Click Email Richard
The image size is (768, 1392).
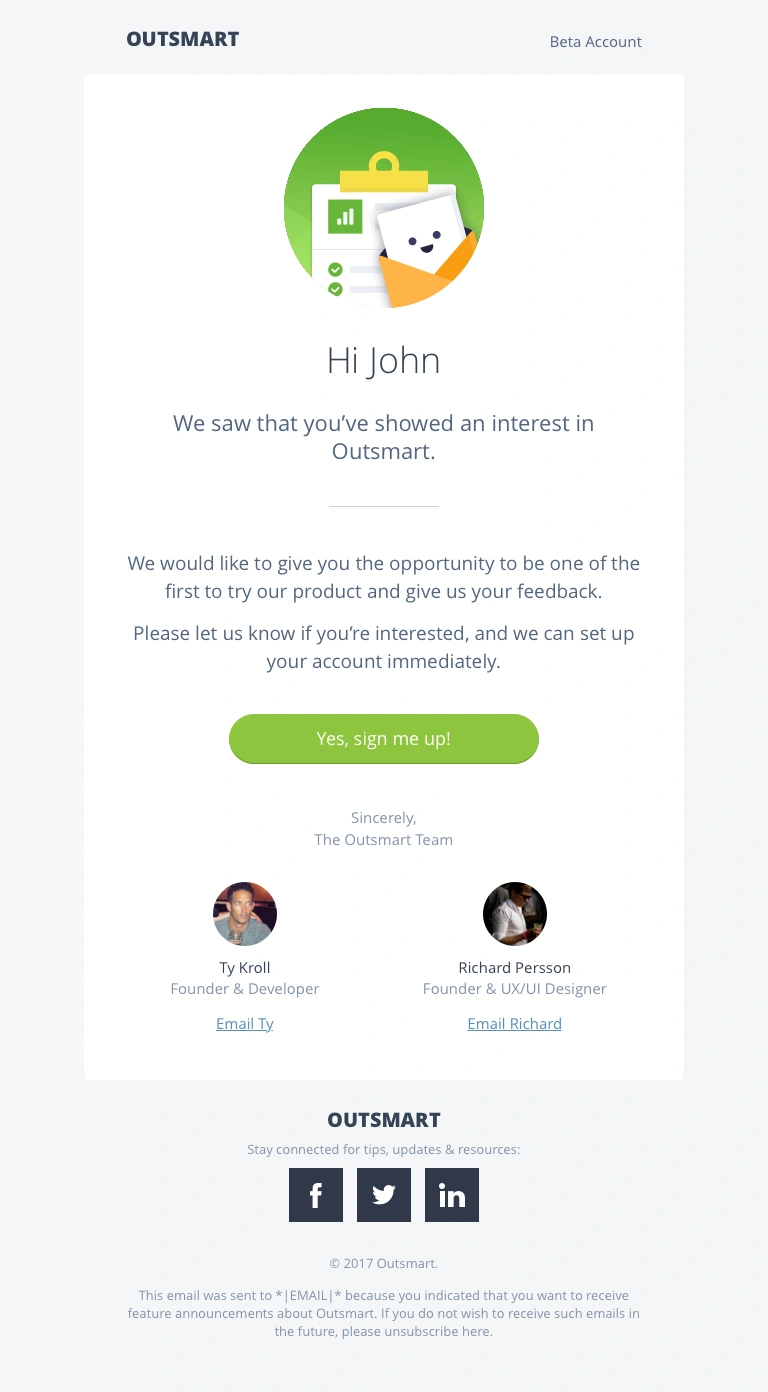[x=514, y=1023]
